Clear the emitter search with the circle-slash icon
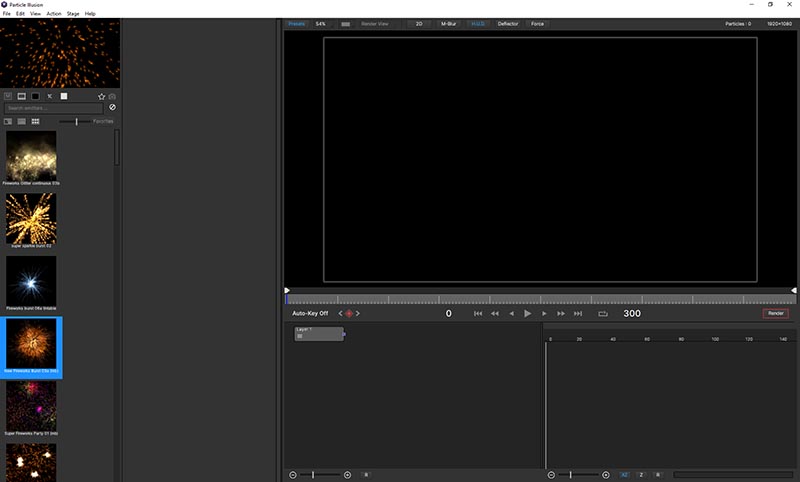 tap(112, 108)
